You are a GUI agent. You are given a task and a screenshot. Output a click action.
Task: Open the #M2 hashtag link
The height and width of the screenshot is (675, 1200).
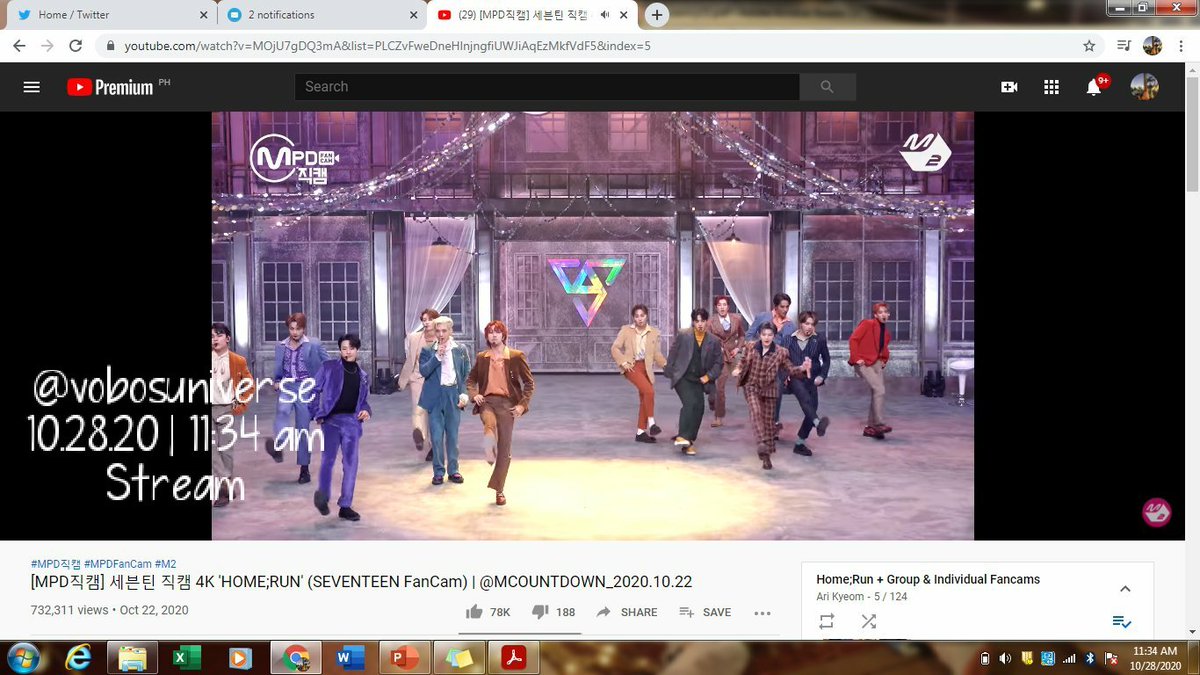[x=165, y=564]
